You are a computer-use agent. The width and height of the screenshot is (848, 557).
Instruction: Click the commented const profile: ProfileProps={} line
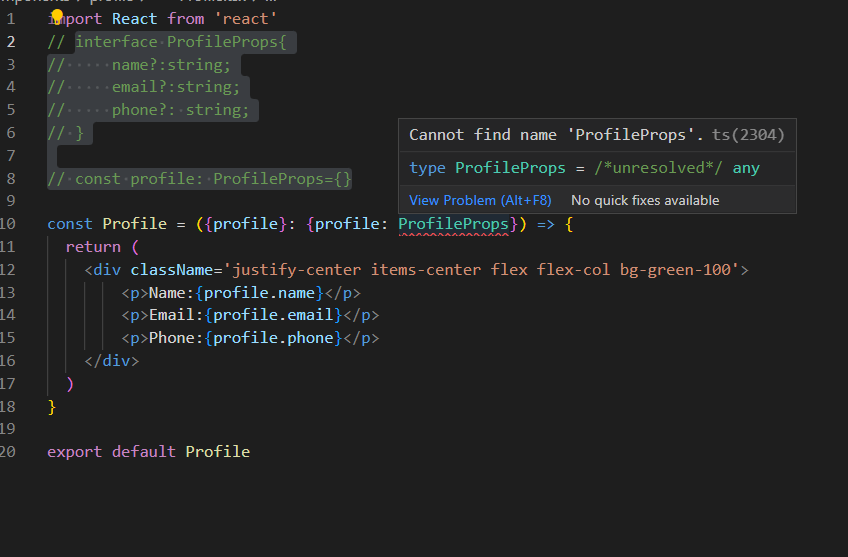click(200, 178)
